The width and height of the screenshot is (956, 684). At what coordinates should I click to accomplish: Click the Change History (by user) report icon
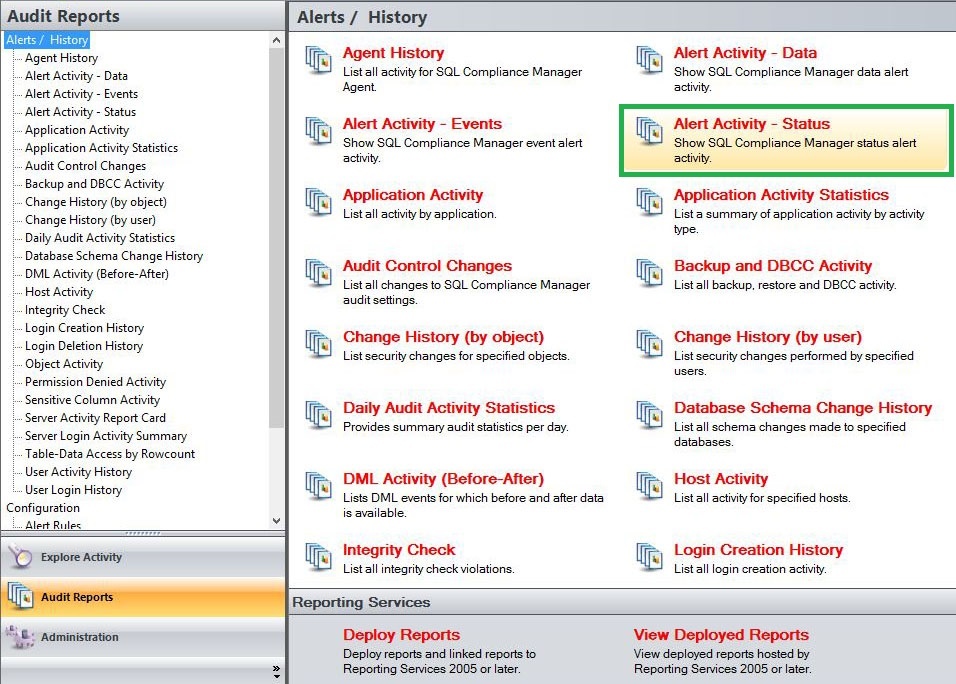649,344
